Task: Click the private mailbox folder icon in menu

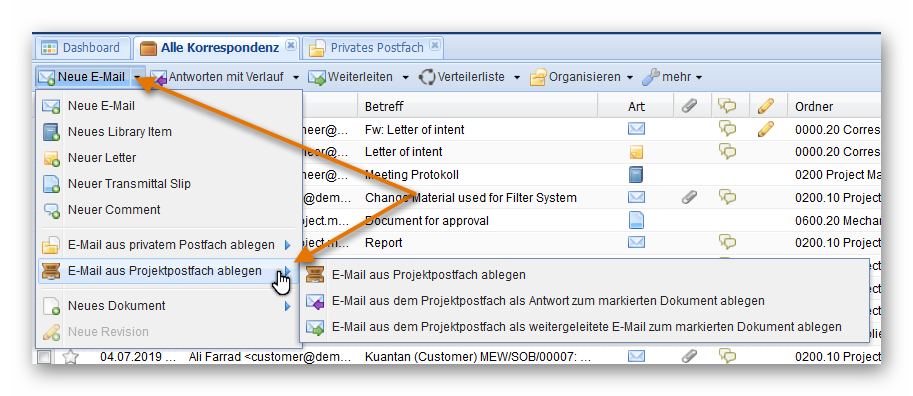Action: click(x=51, y=245)
